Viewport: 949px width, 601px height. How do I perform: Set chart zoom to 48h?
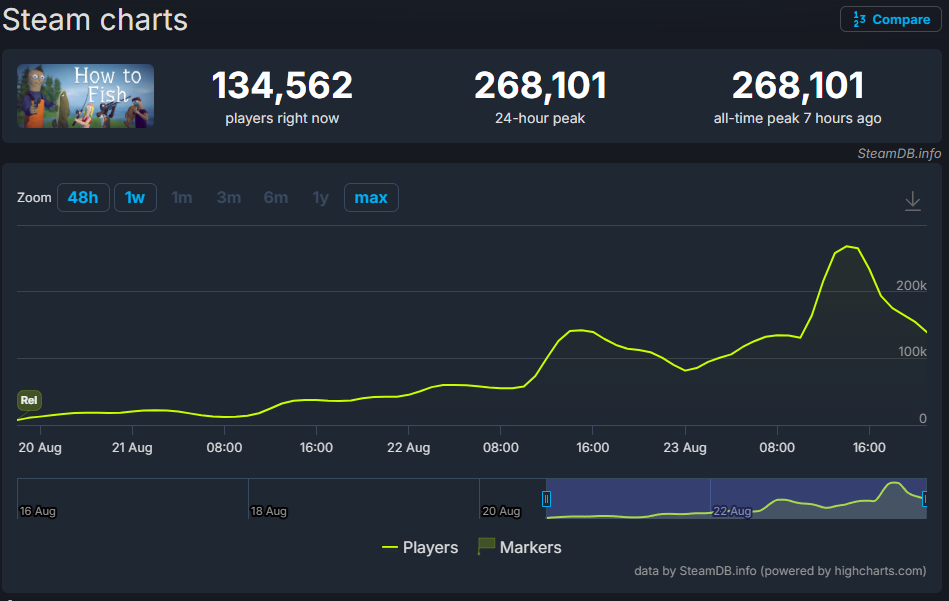click(83, 197)
